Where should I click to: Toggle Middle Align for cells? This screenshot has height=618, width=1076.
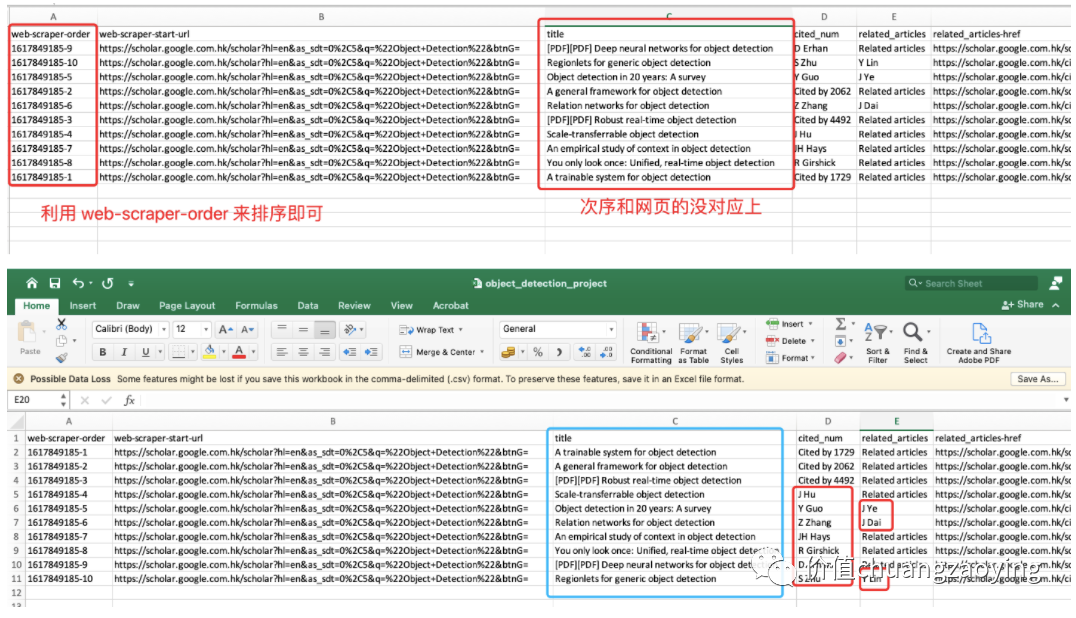click(x=303, y=329)
